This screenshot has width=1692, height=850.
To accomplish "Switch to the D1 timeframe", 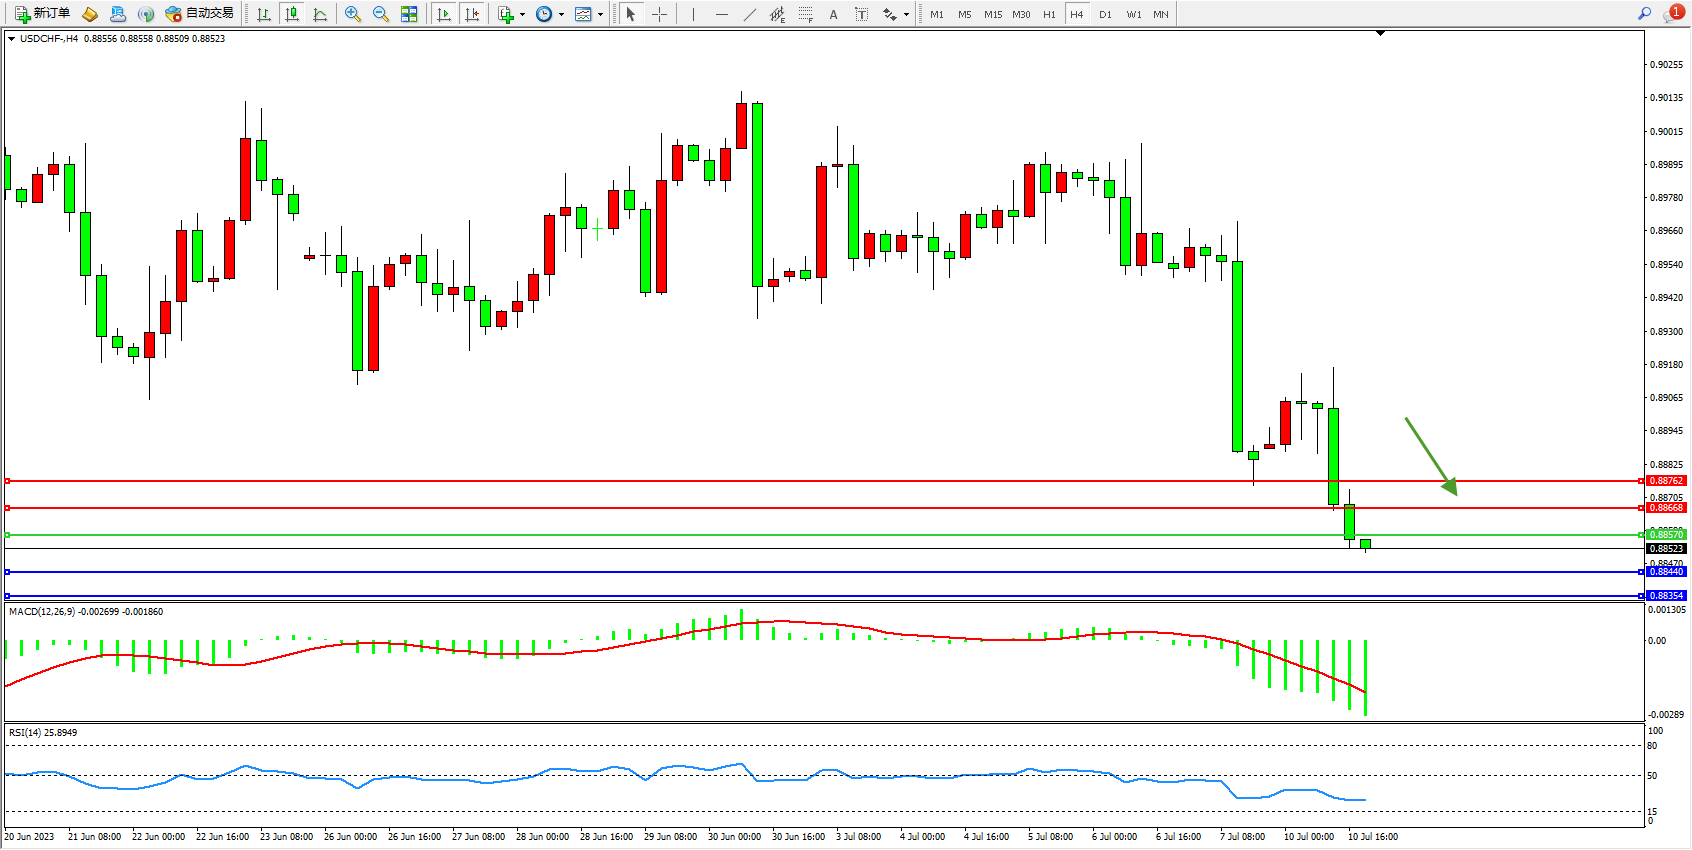I will (1105, 14).
